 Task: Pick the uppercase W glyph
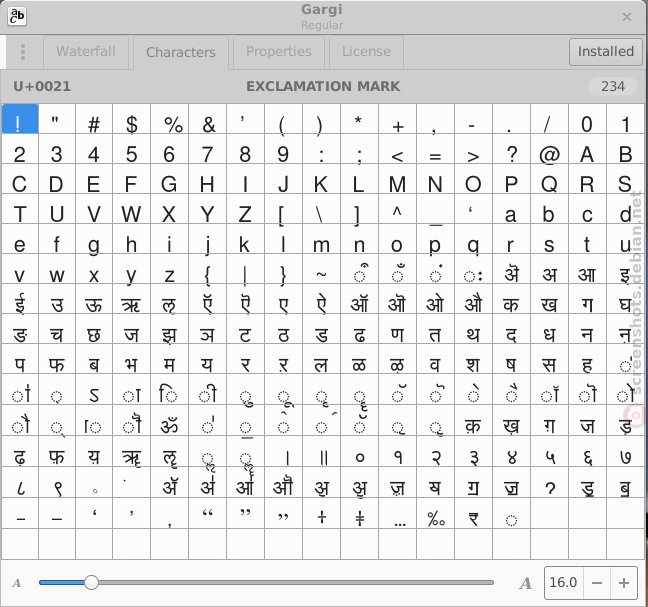pos(132,209)
